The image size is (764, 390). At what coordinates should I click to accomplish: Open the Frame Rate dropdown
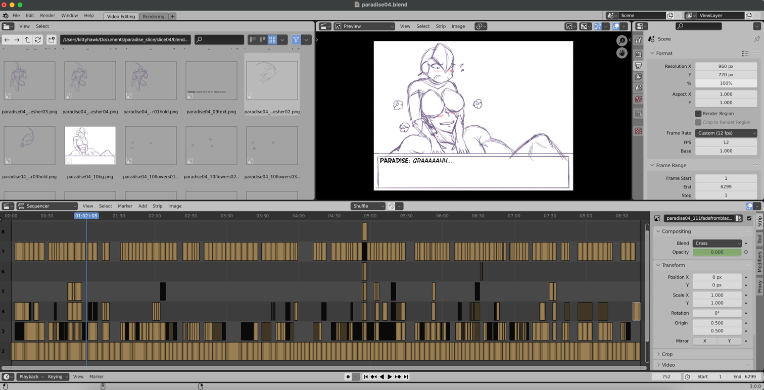pyautogui.click(x=726, y=133)
